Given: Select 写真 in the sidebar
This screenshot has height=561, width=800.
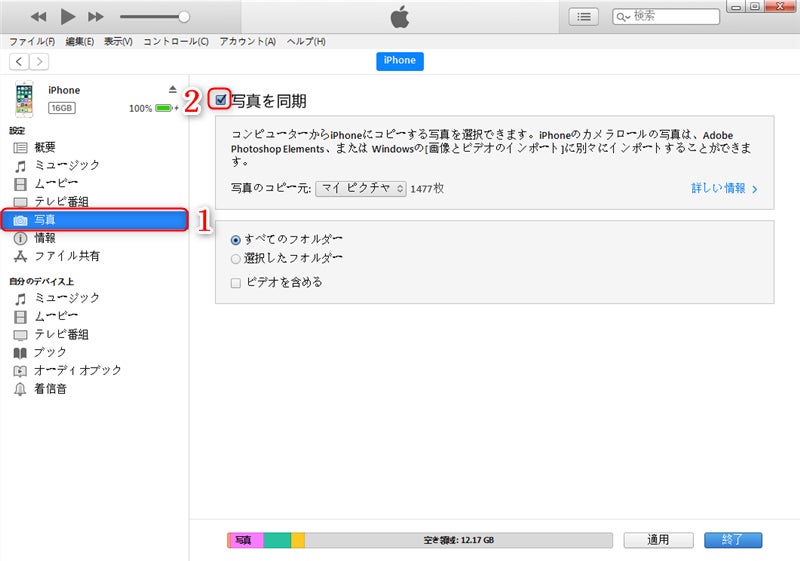Looking at the screenshot, I should pyautogui.click(x=94, y=220).
